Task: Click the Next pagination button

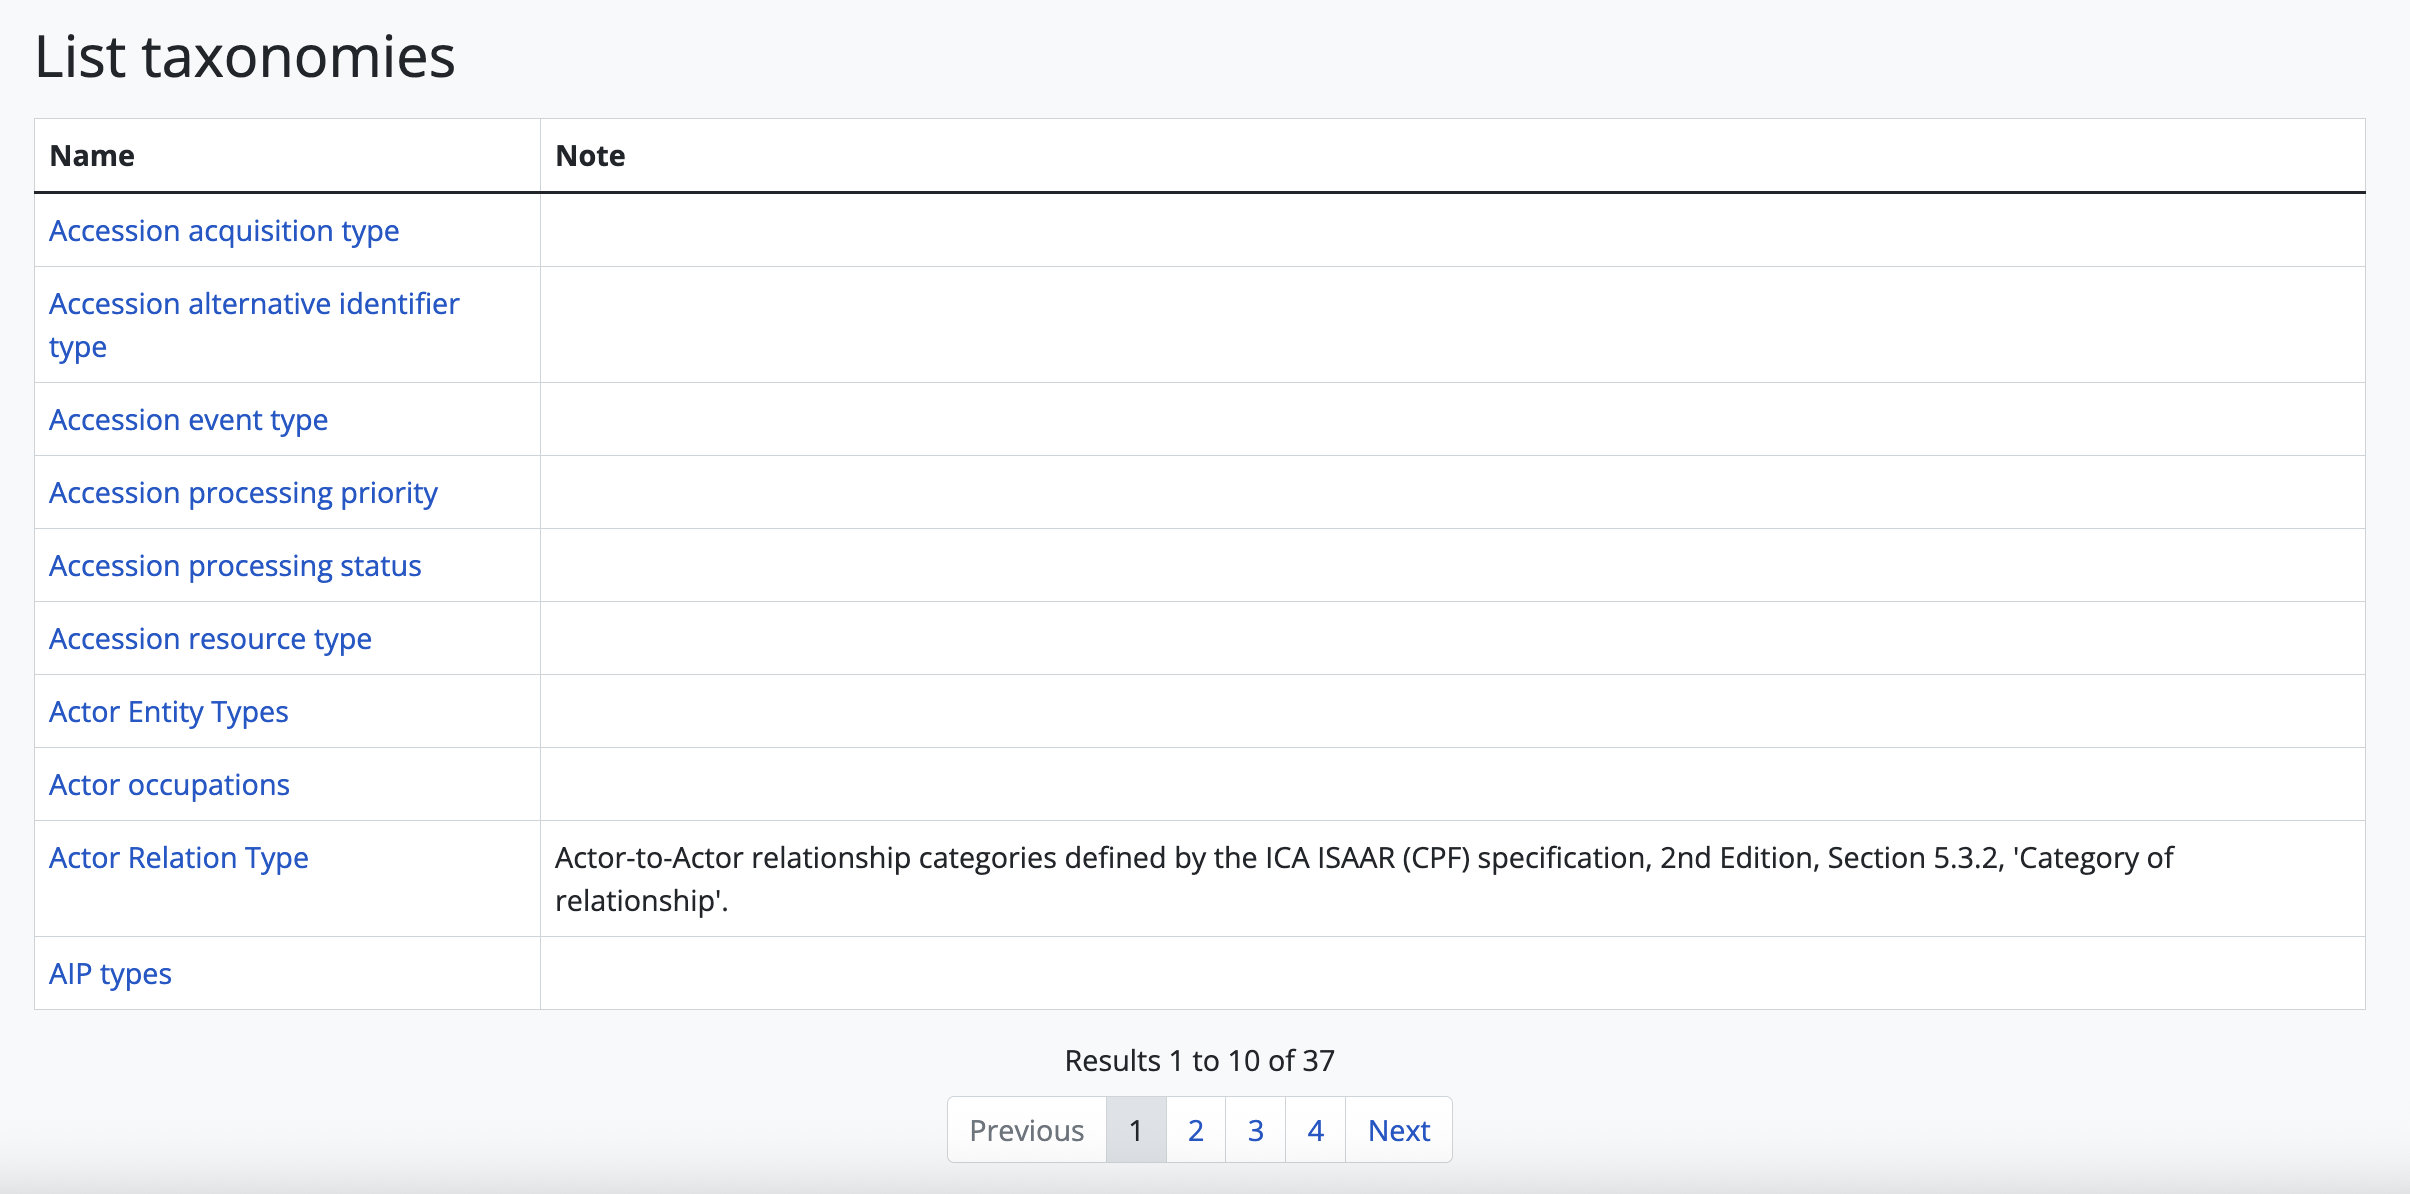Action: (1398, 1130)
